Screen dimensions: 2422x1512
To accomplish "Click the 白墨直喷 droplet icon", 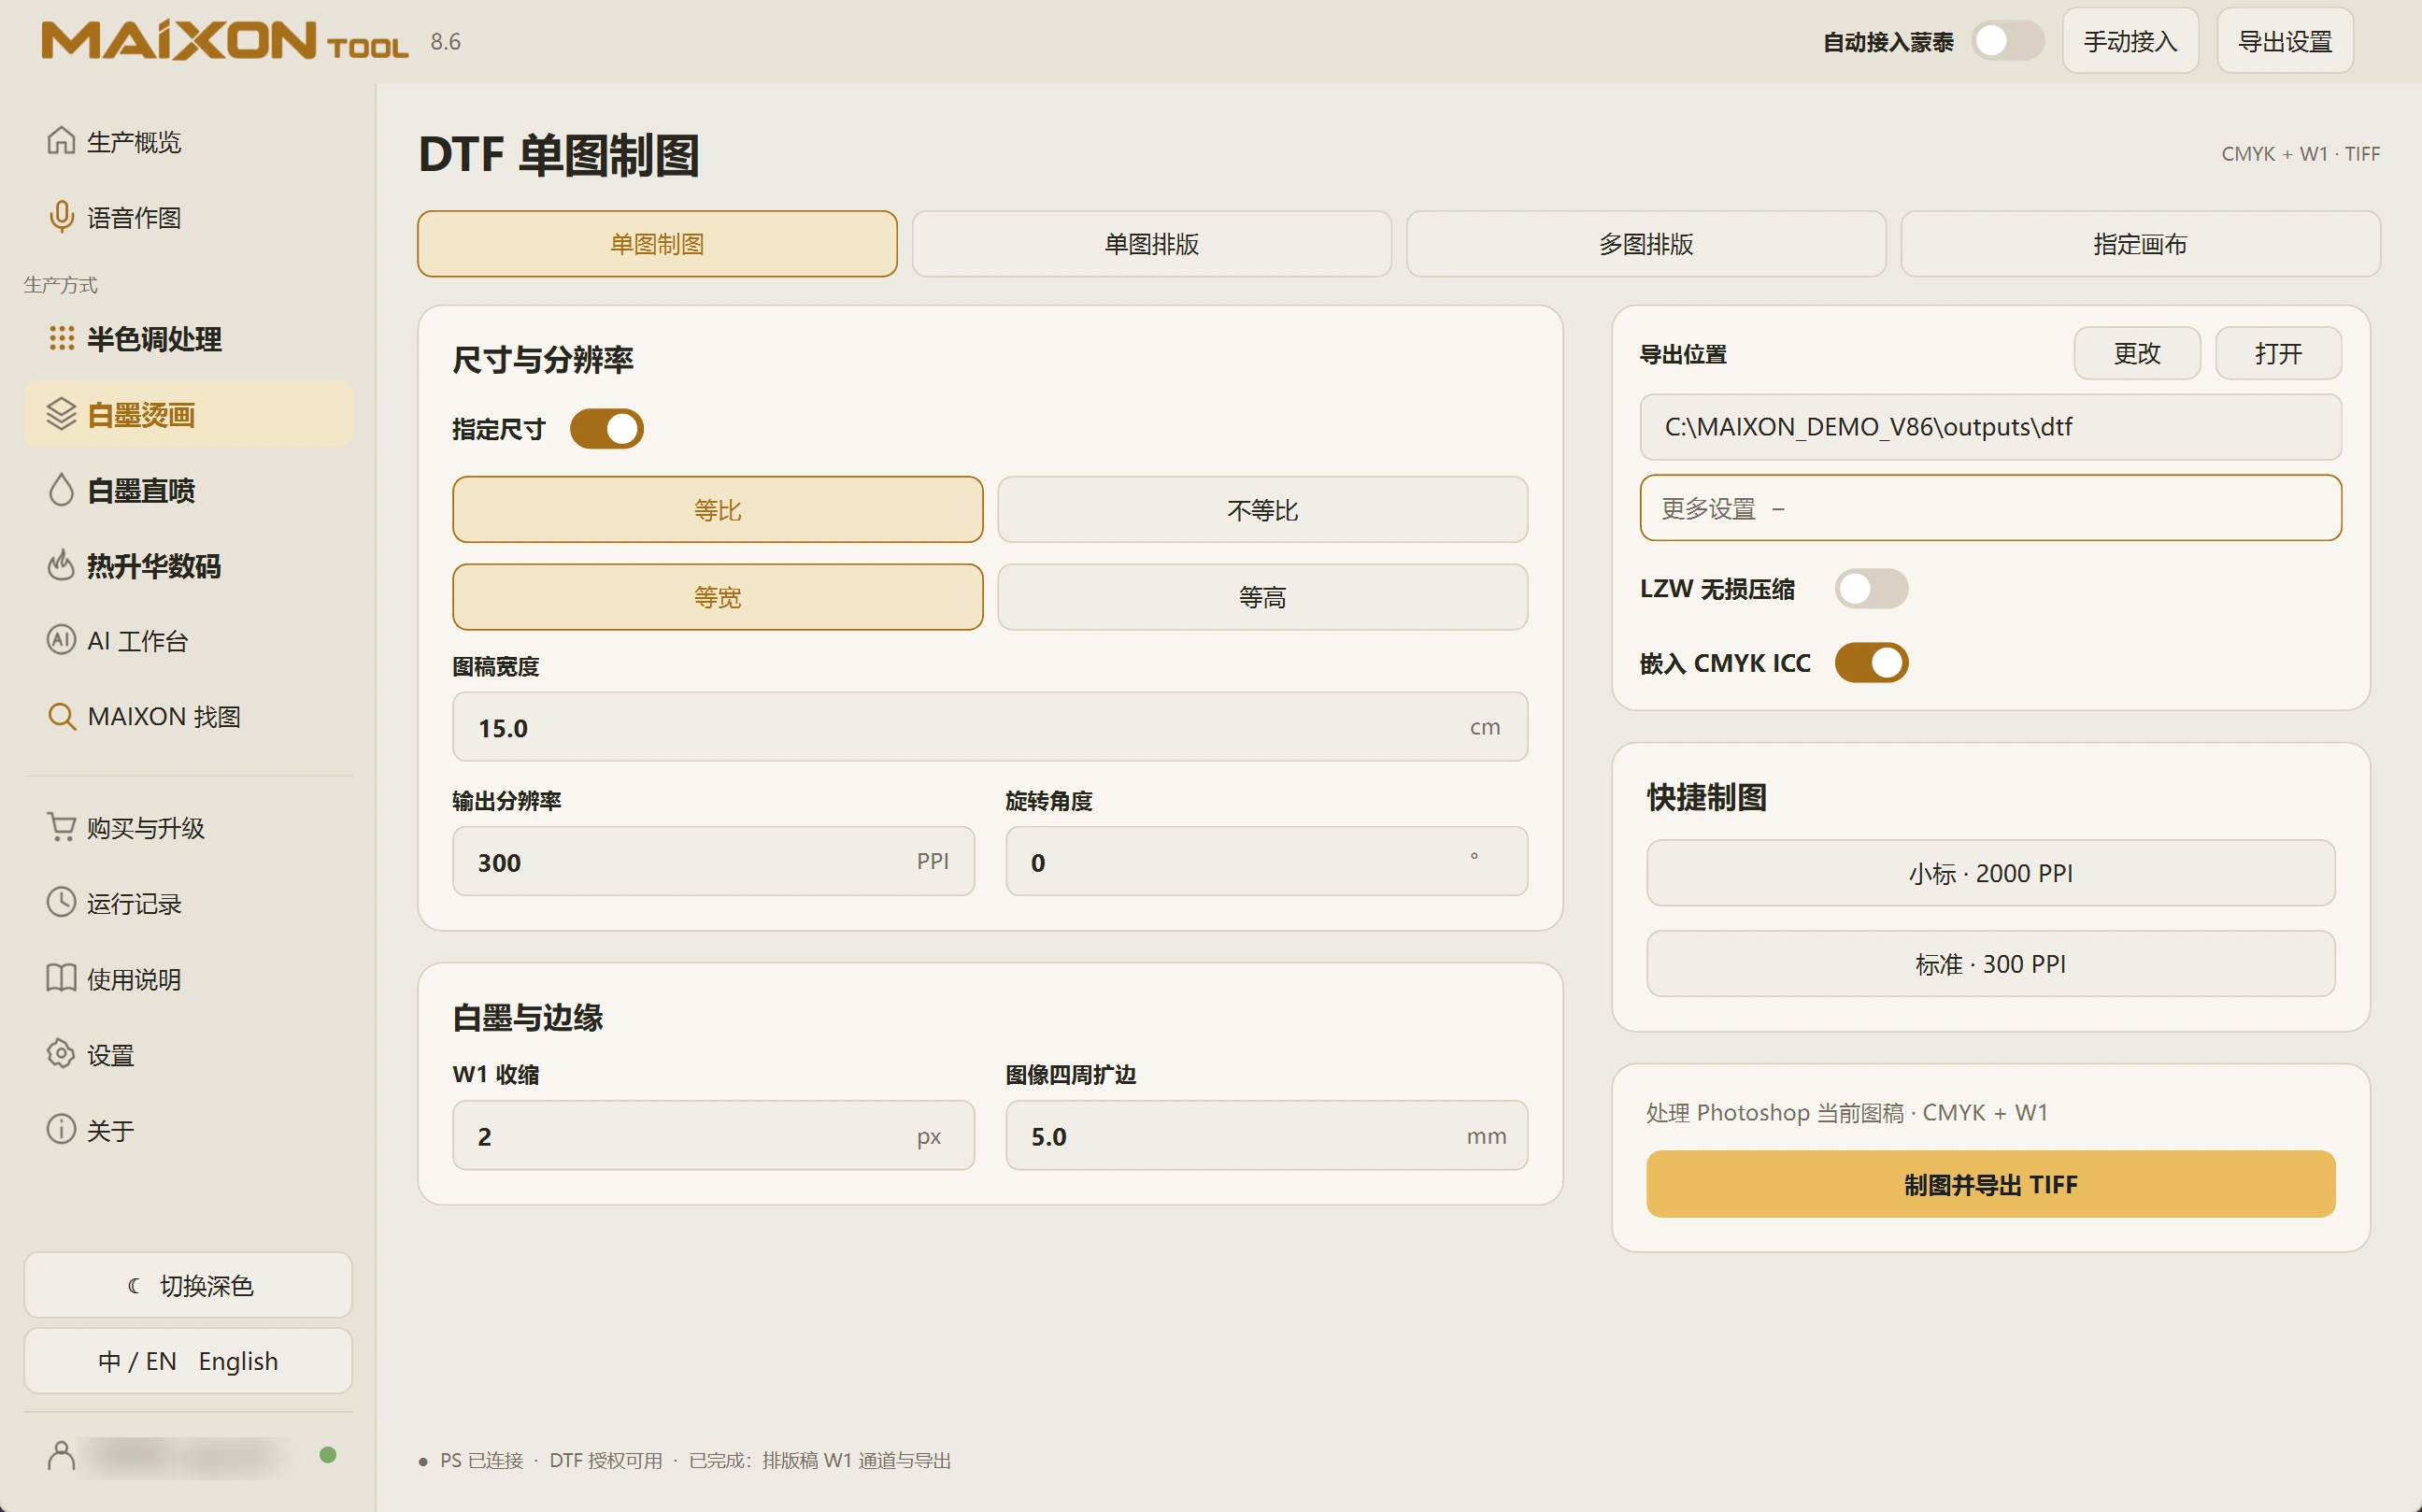I will click(x=61, y=490).
